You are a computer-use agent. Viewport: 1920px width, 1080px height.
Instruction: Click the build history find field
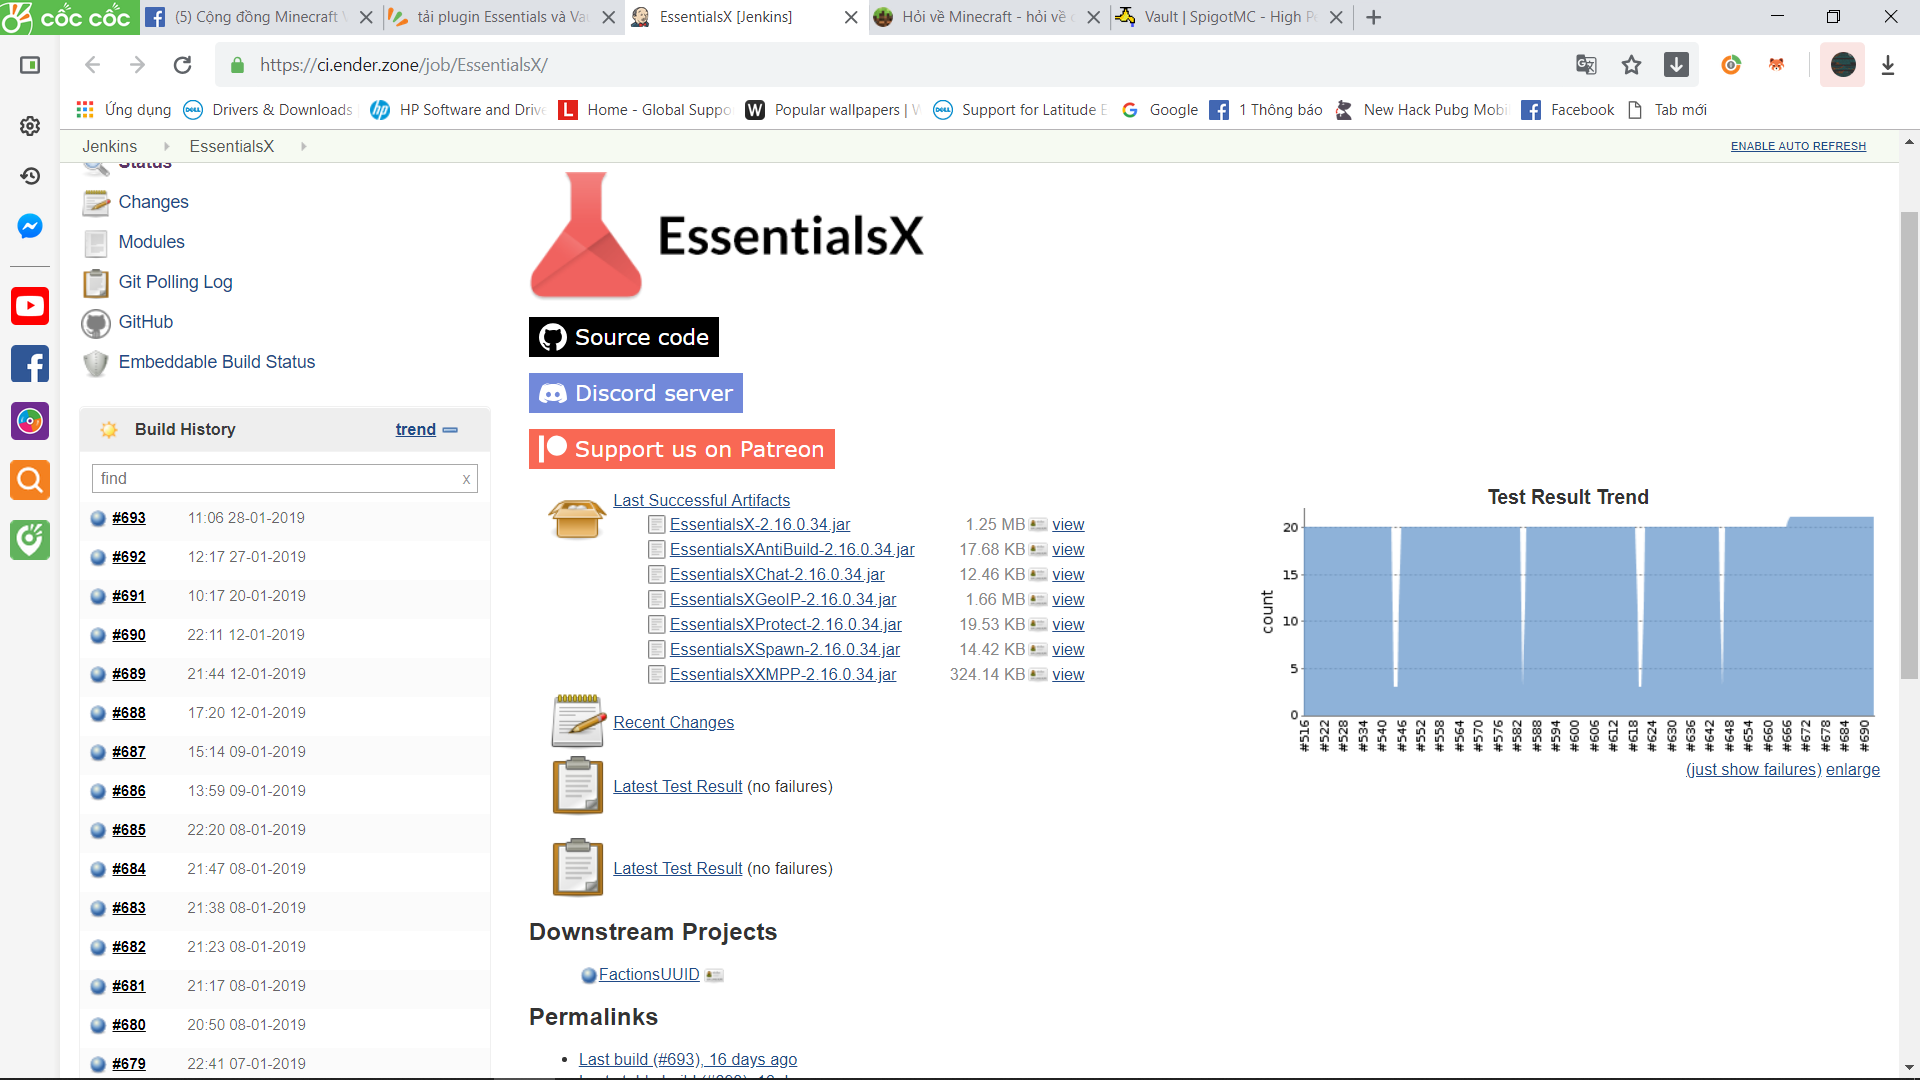point(276,479)
